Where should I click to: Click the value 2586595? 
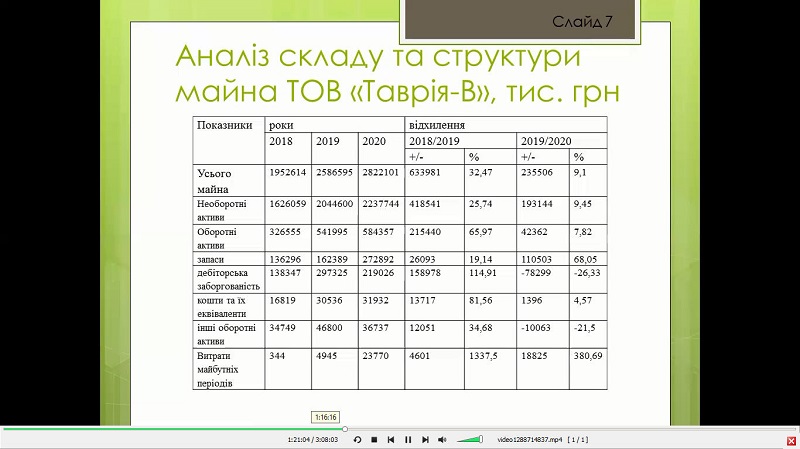pyautogui.click(x=334, y=172)
